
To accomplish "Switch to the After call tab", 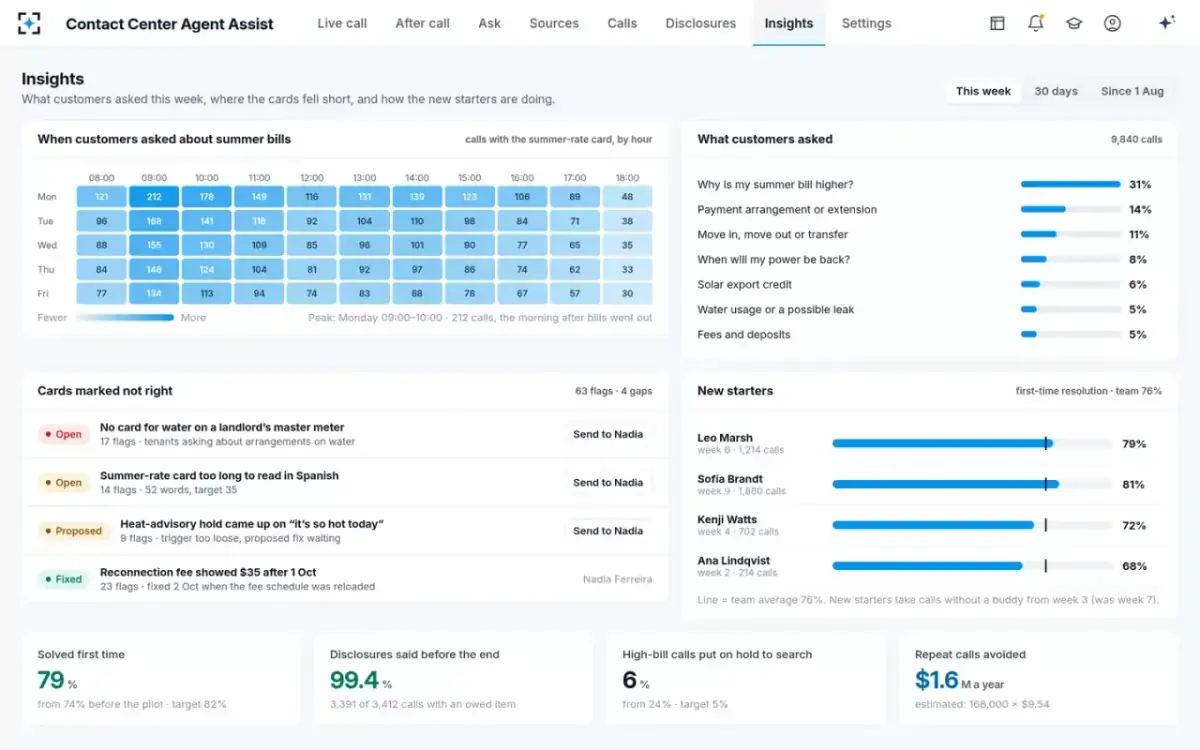I will [422, 23].
